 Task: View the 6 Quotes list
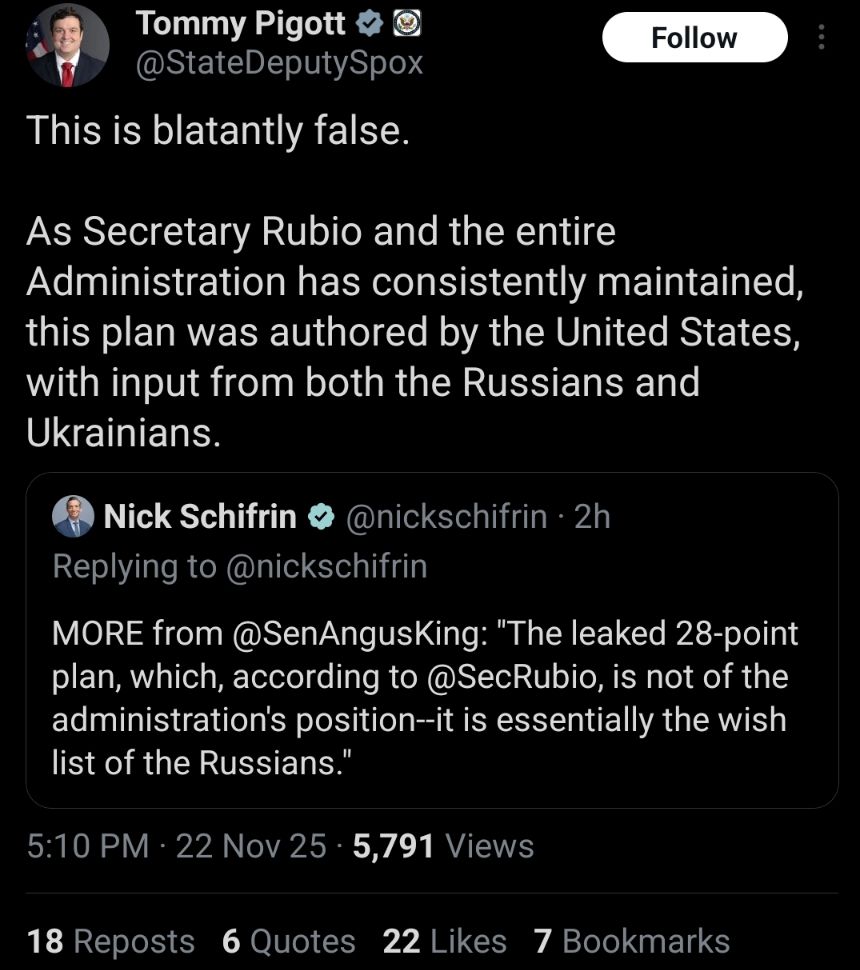click(289, 941)
